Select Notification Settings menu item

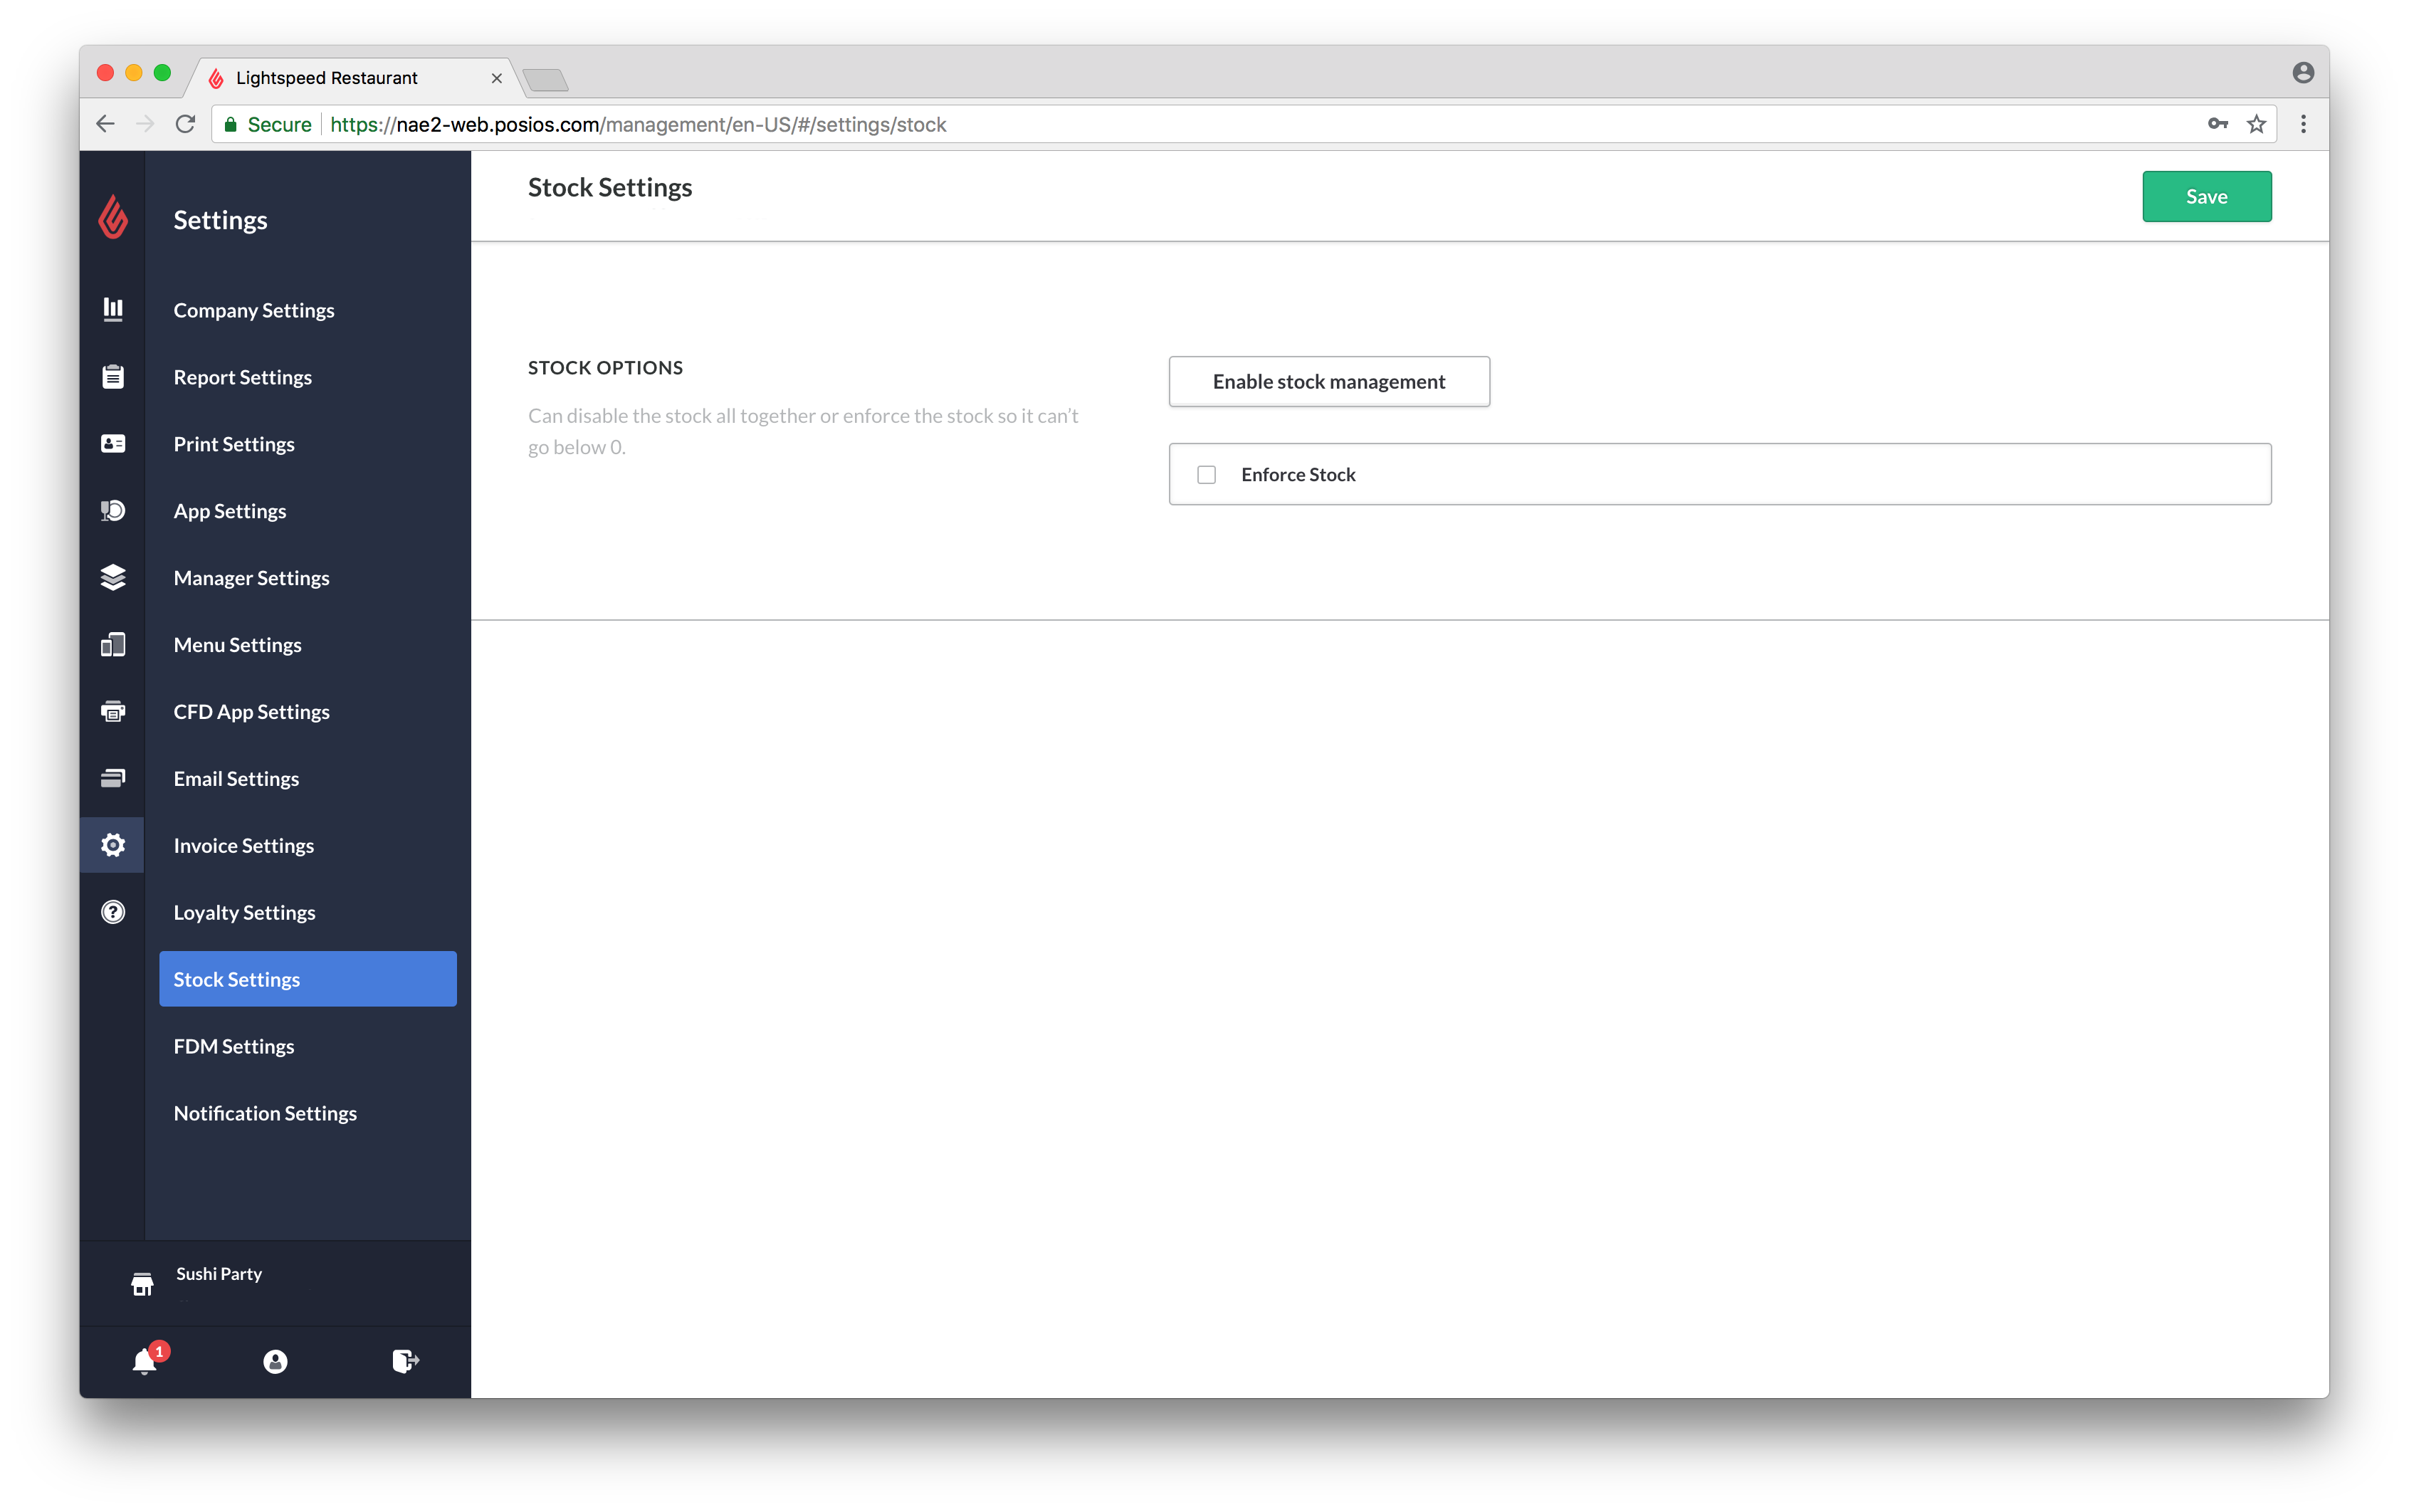pos(265,1111)
